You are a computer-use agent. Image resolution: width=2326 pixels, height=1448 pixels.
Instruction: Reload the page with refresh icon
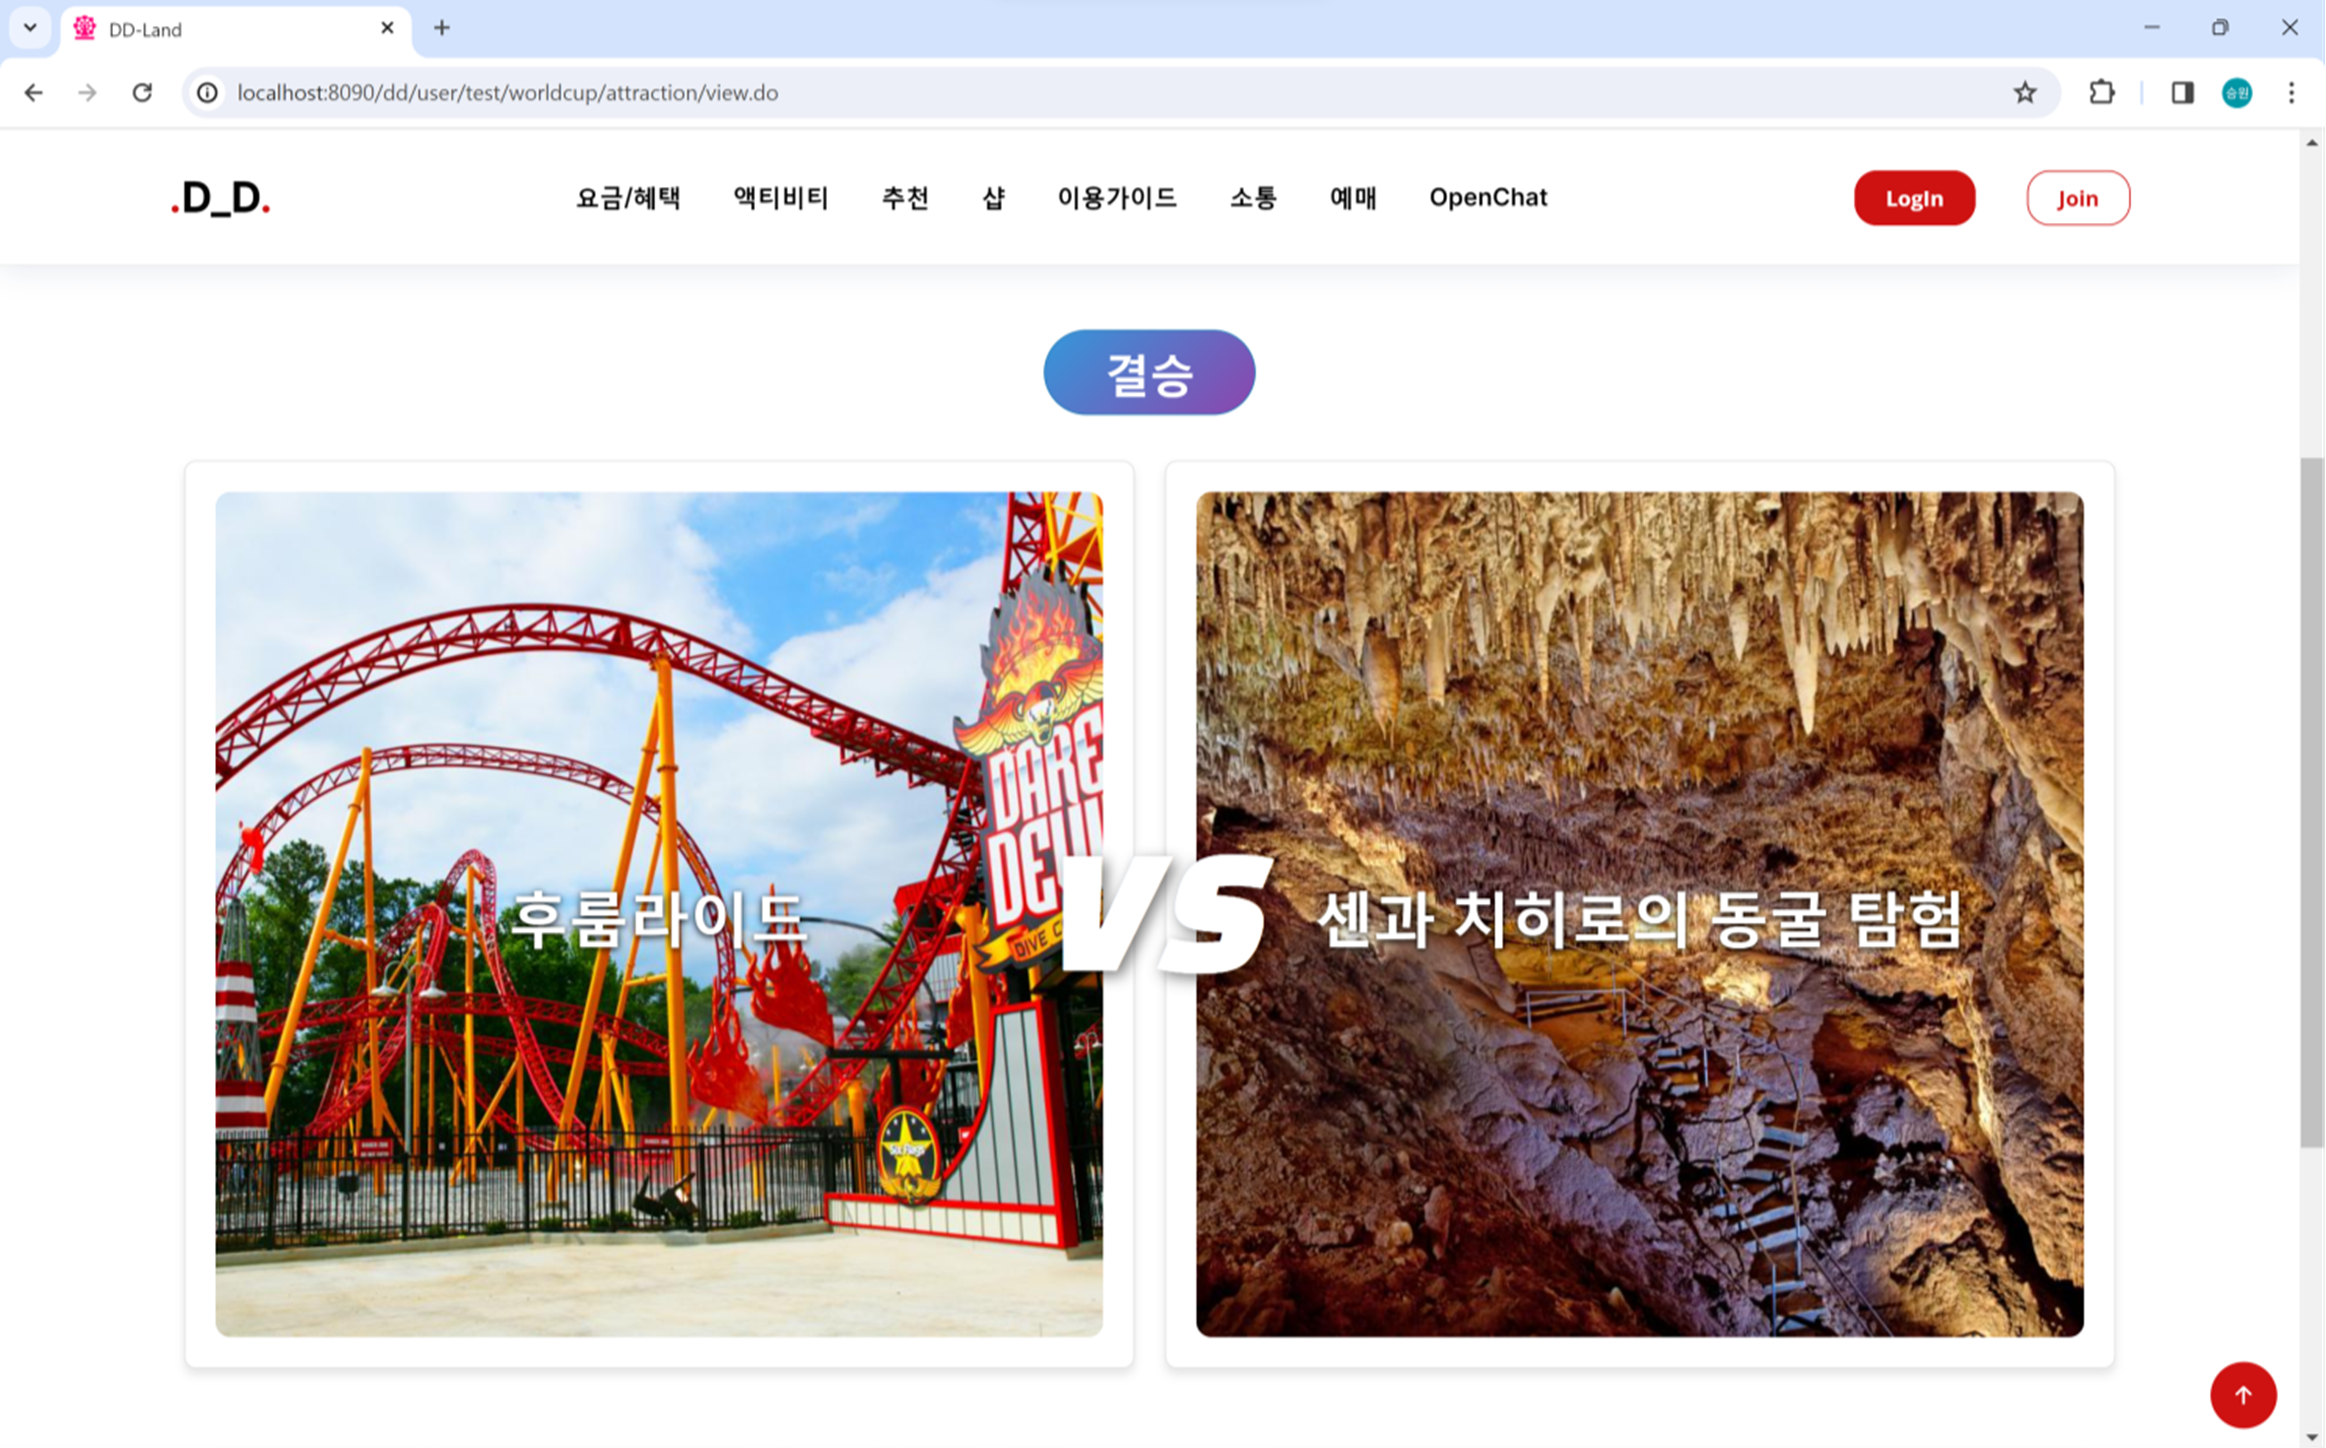pyautogui.click(x=142, y=93)
